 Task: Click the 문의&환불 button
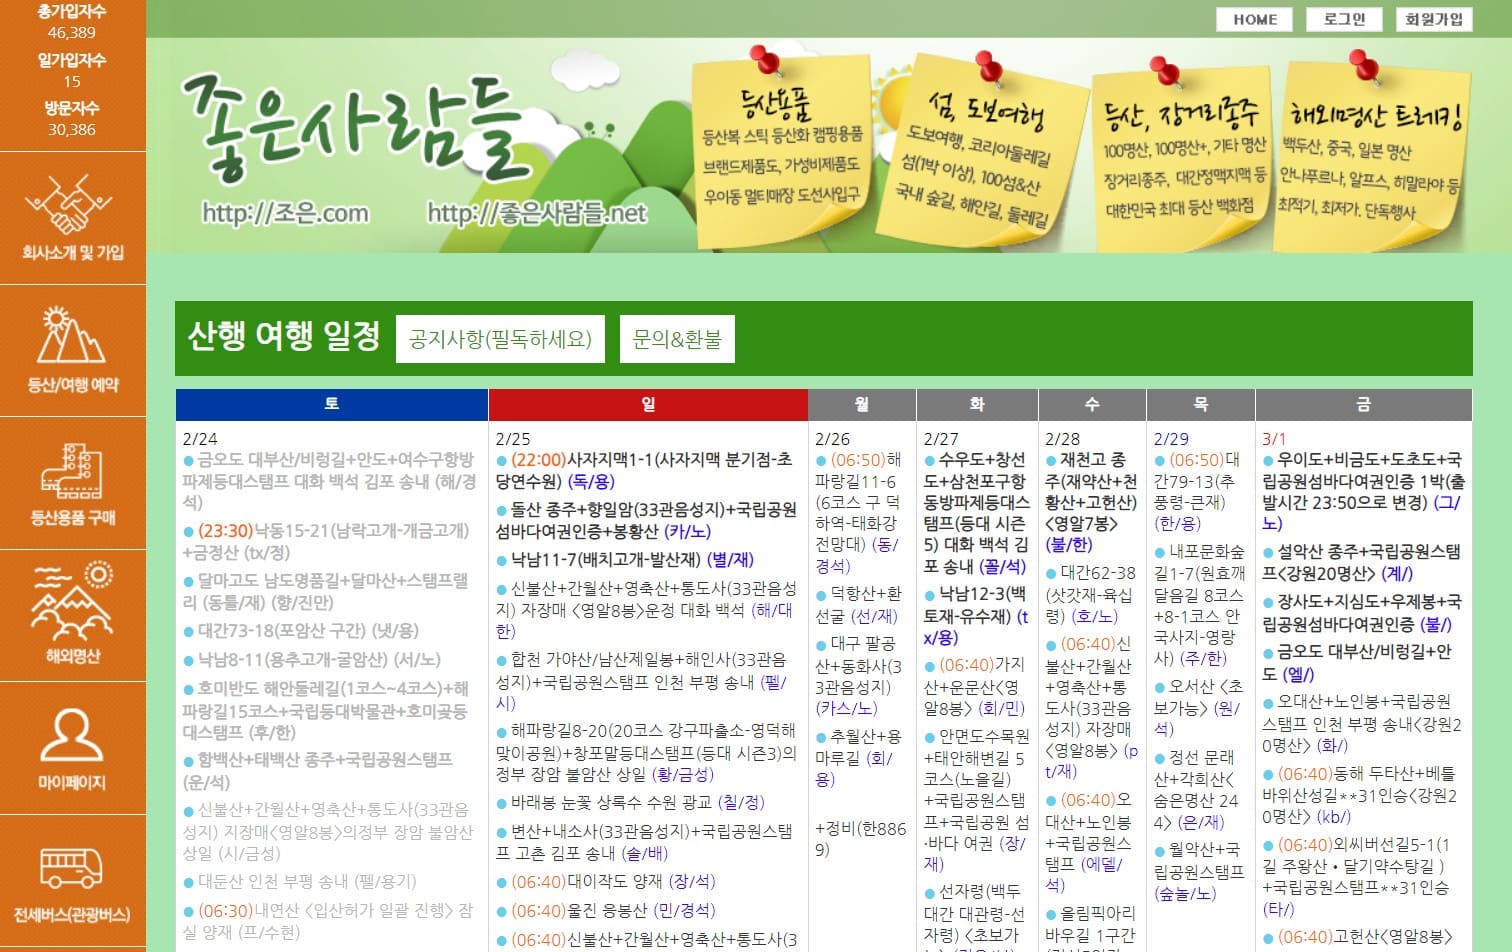(677, 339)
